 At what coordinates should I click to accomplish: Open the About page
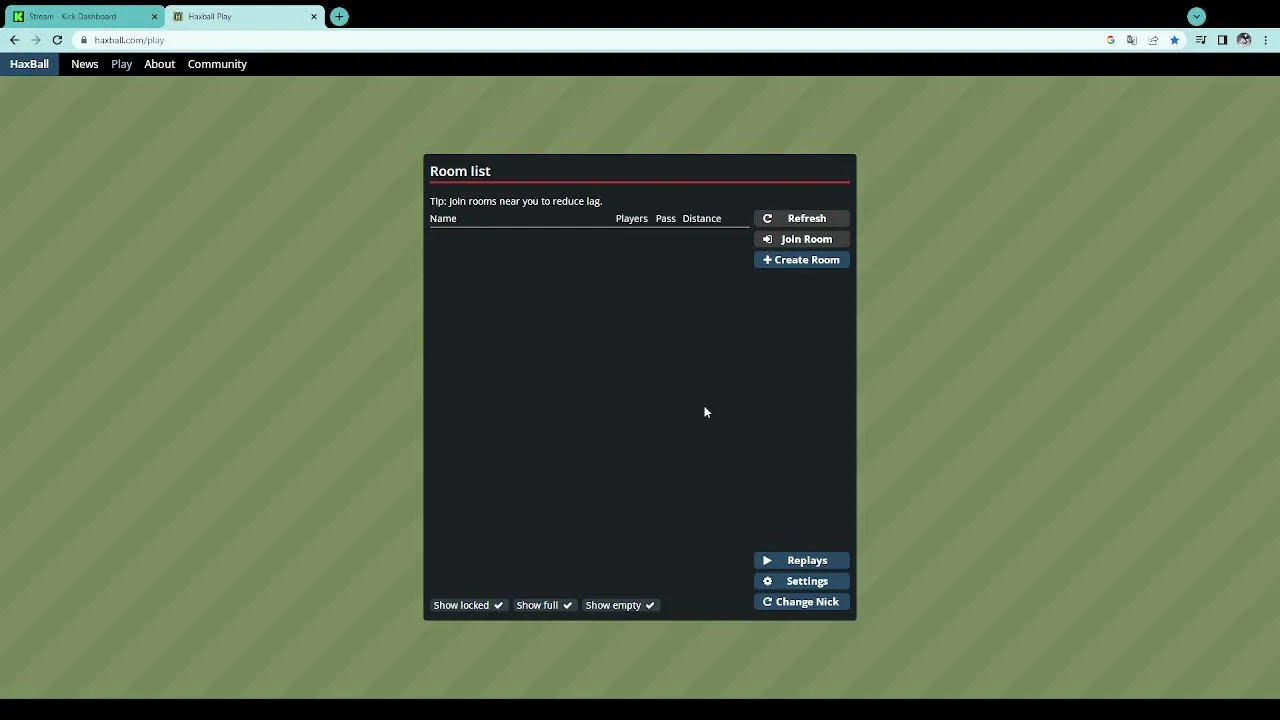tap(159, 64)
